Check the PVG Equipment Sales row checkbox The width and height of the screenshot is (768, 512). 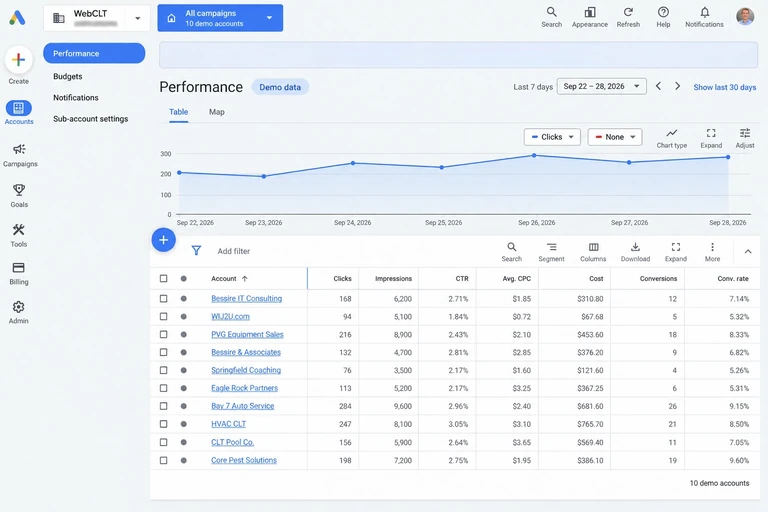(x=164, y=334)
